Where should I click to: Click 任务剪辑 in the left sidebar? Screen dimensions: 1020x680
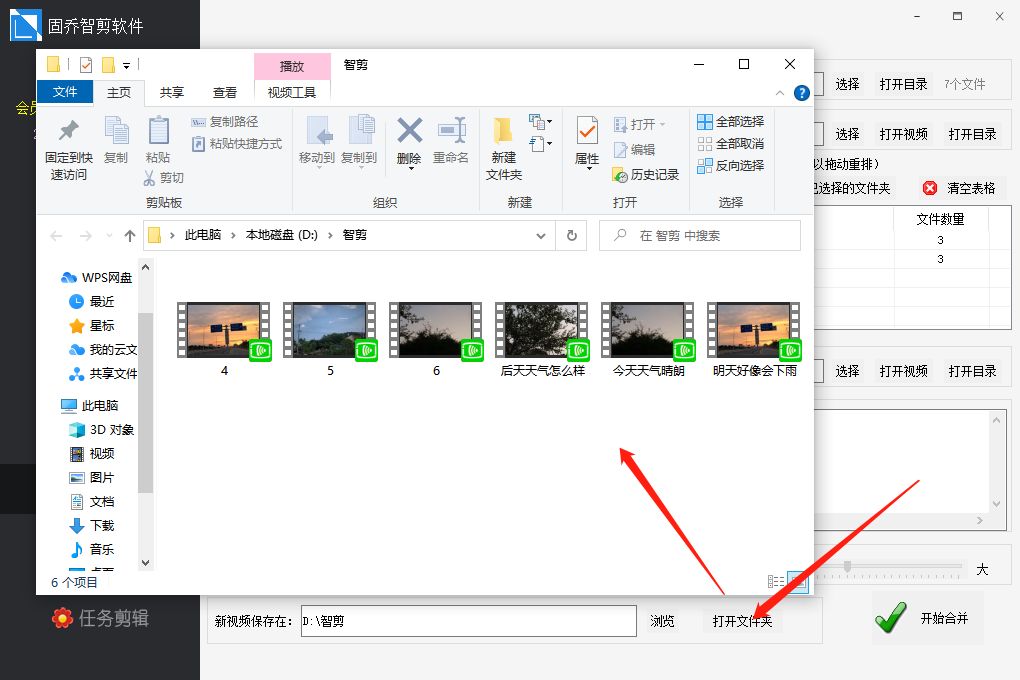(101, 618)
